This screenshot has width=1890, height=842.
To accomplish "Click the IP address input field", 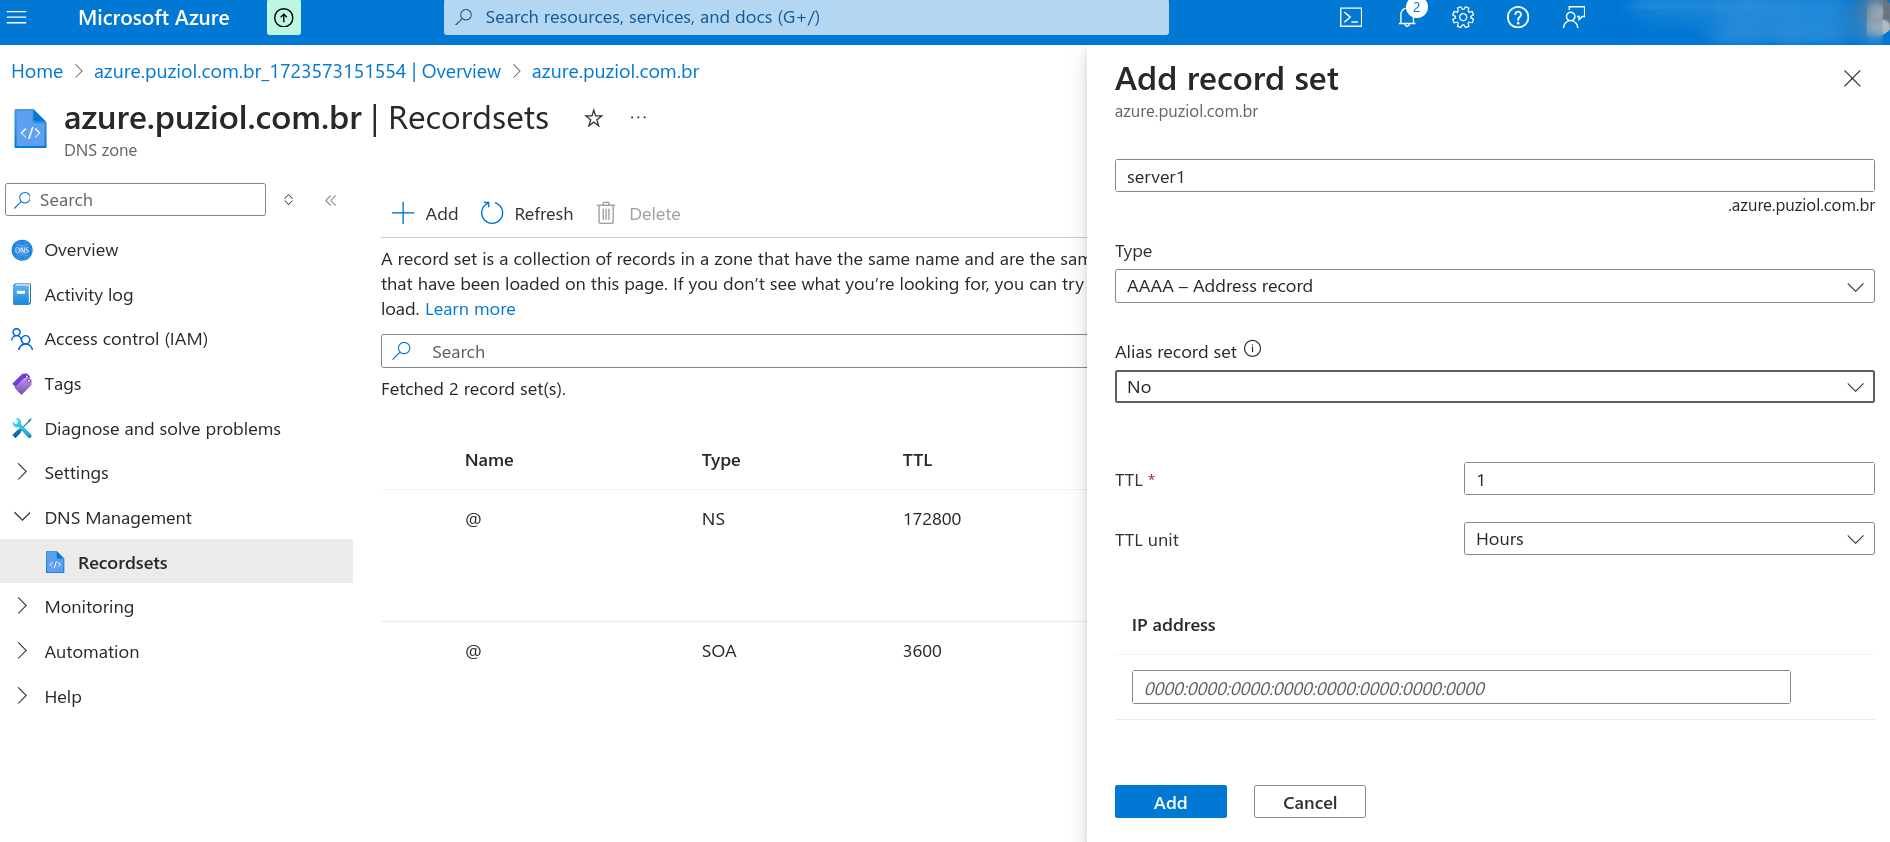I will (1460, 688).
